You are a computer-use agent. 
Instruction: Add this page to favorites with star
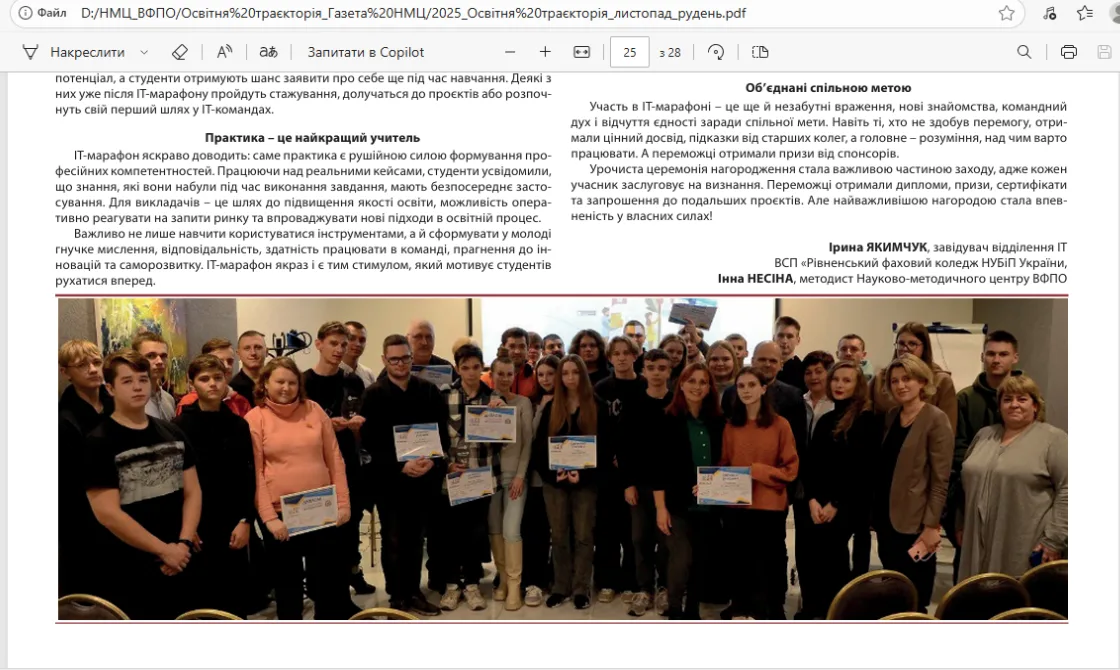(x=1006, y=13)
